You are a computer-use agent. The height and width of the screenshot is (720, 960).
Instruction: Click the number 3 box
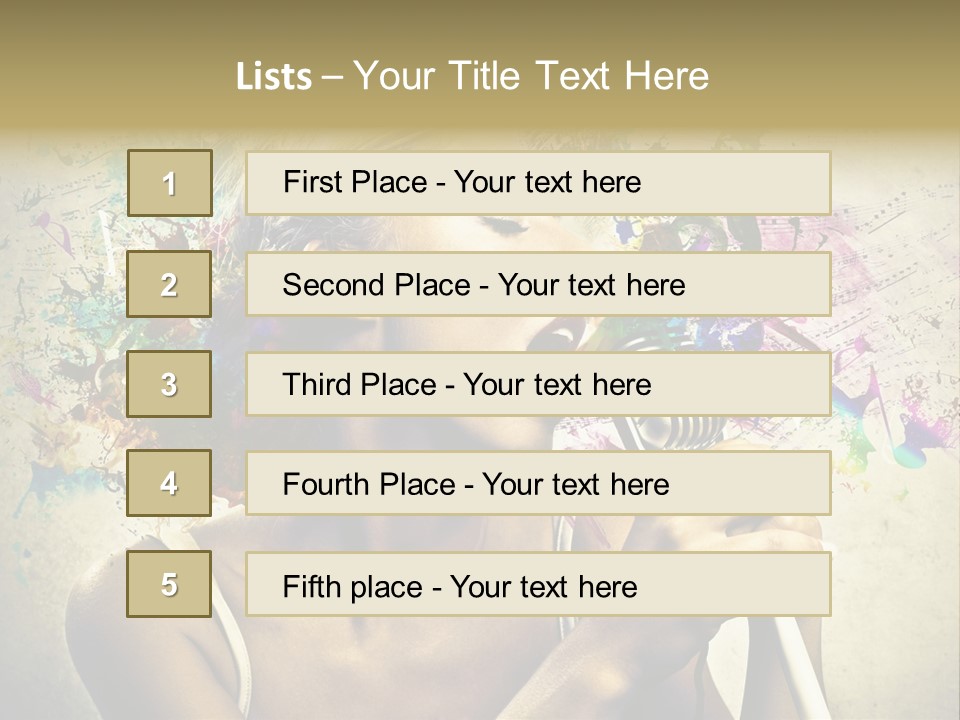[x=169, y=384]
